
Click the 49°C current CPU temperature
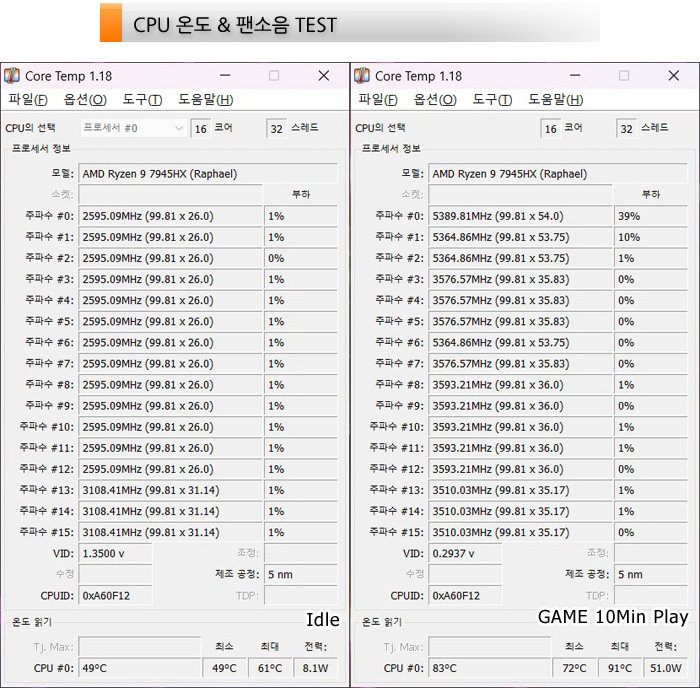[x=139, y=668]
